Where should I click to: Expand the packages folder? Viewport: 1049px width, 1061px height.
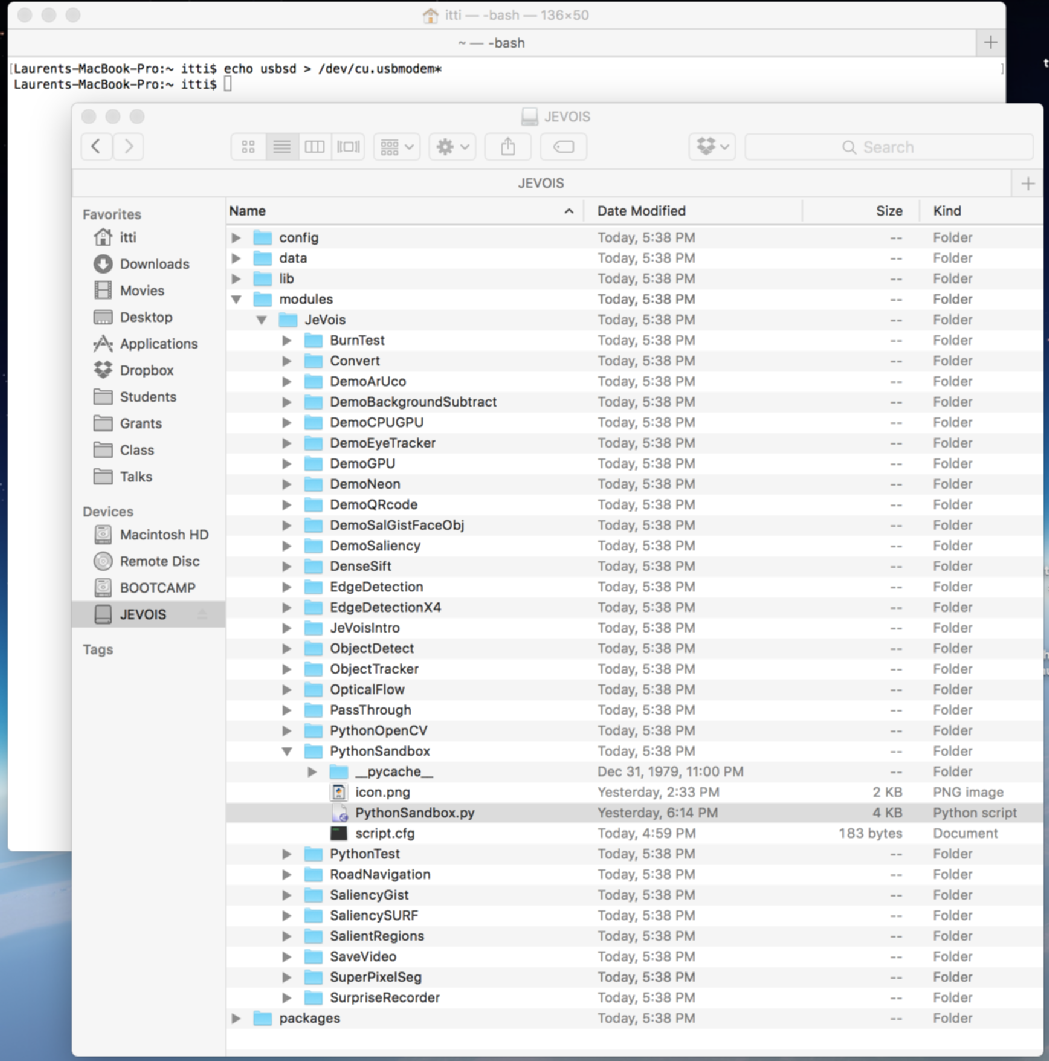(236, 1018)
